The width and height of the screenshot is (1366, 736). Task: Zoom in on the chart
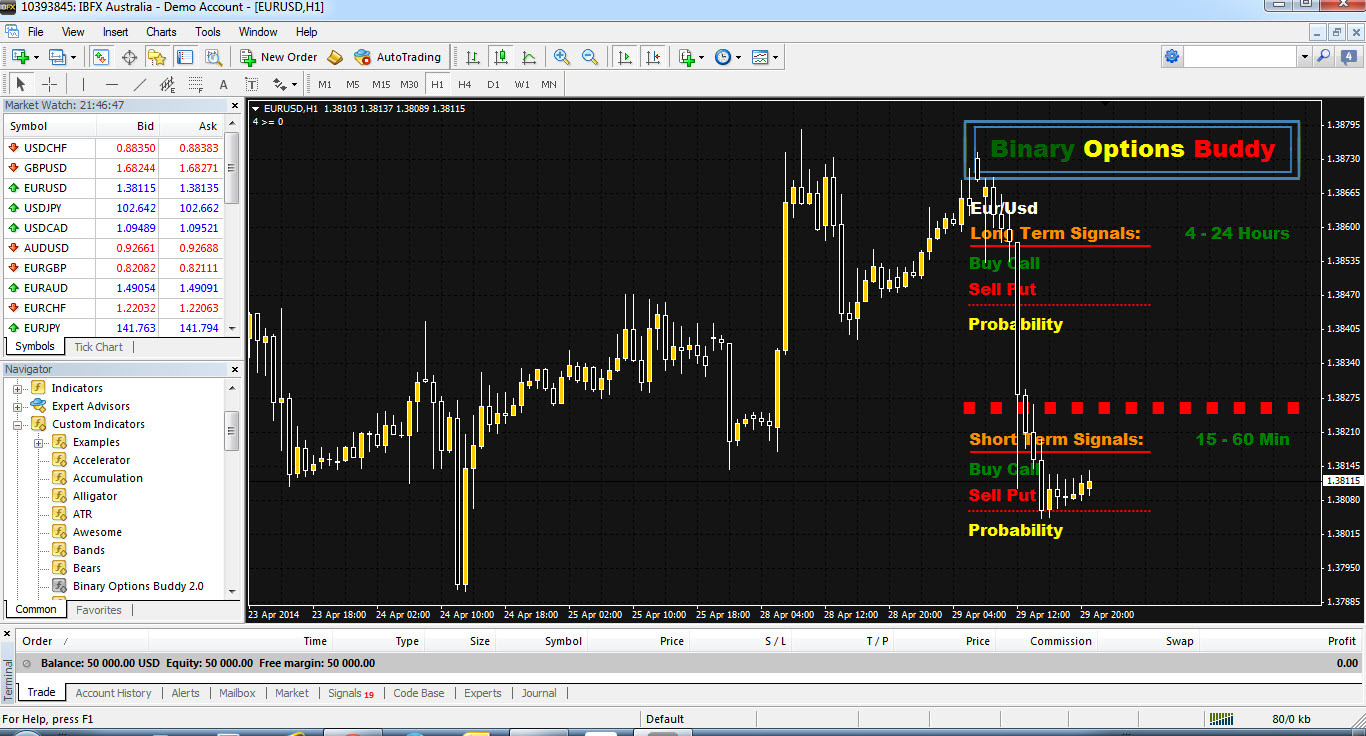(x=562, y=57)
